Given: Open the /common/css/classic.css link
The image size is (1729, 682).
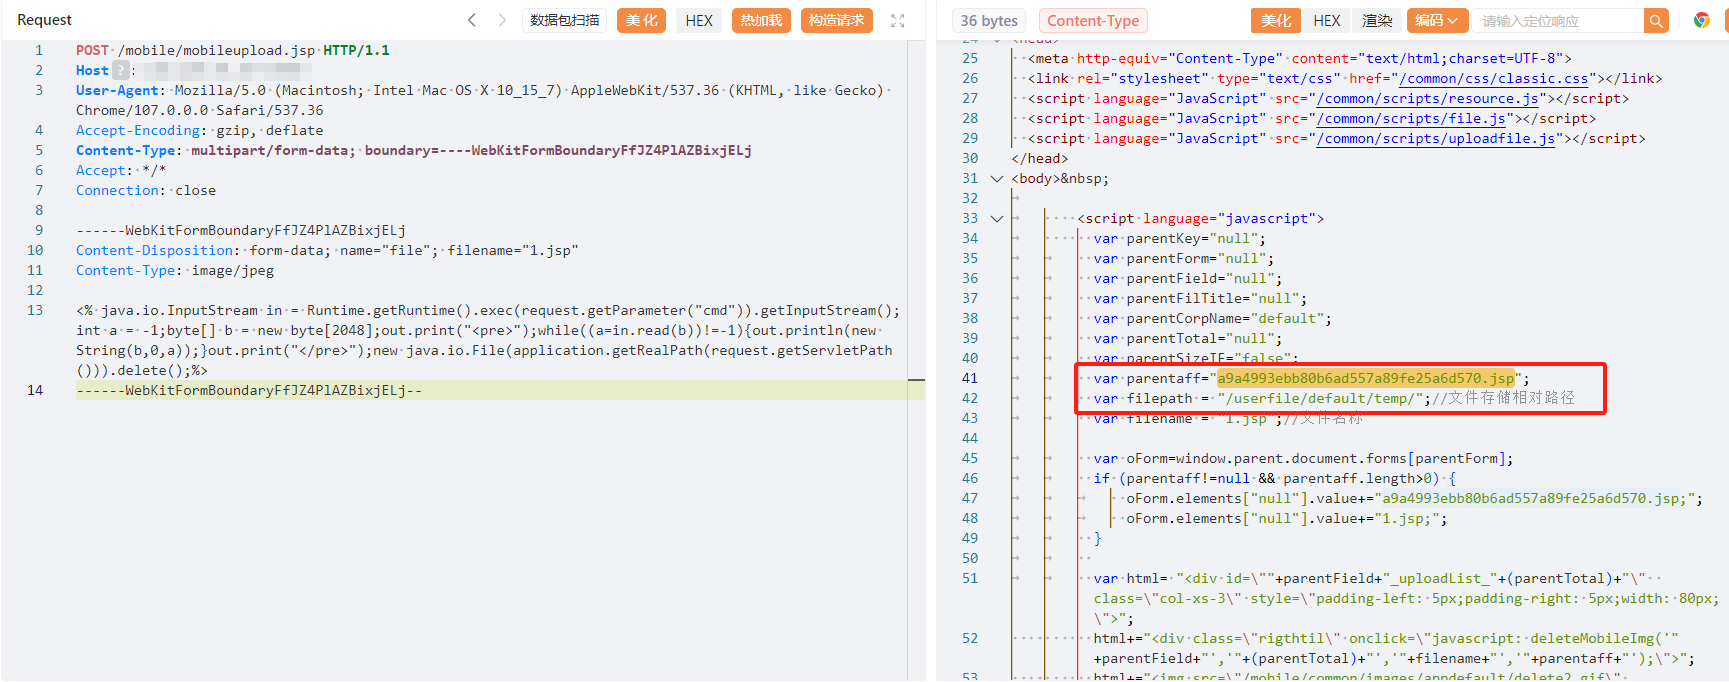Looking at the screenshot, I should click(x=1494, y=78).
